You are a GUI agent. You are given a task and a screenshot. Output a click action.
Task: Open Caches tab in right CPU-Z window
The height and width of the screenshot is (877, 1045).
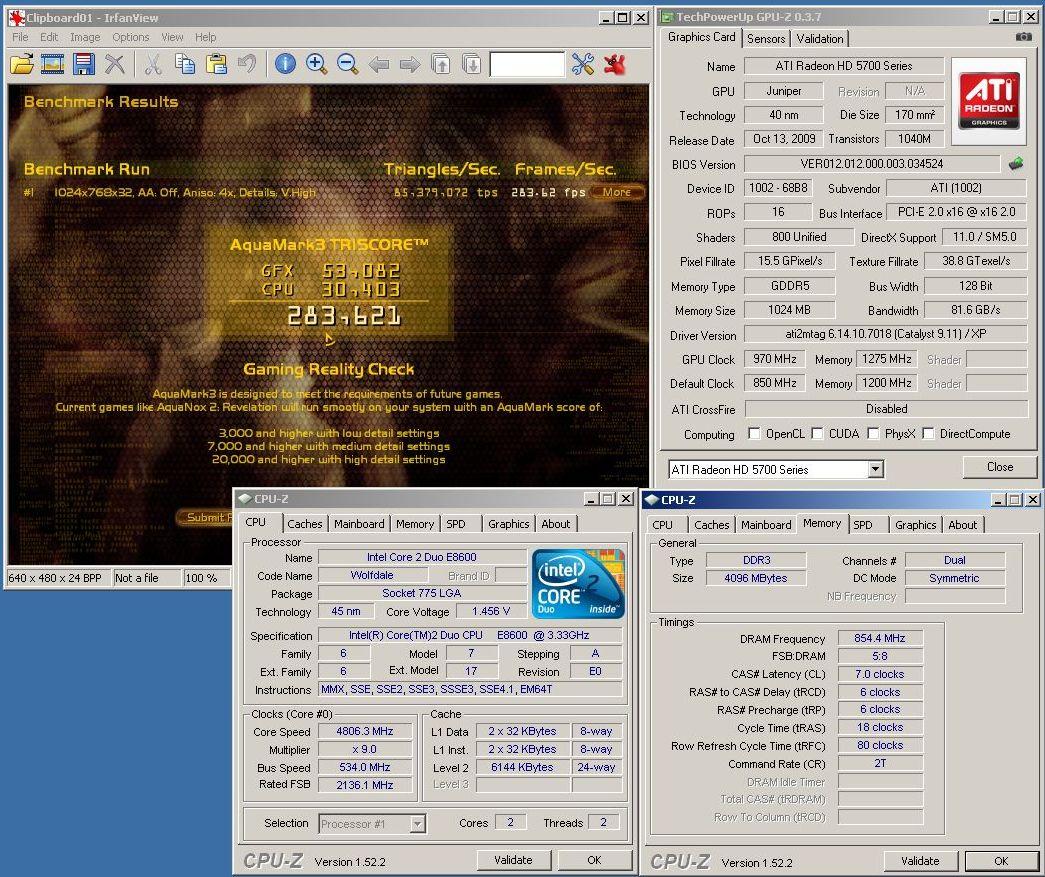(712, 524)
